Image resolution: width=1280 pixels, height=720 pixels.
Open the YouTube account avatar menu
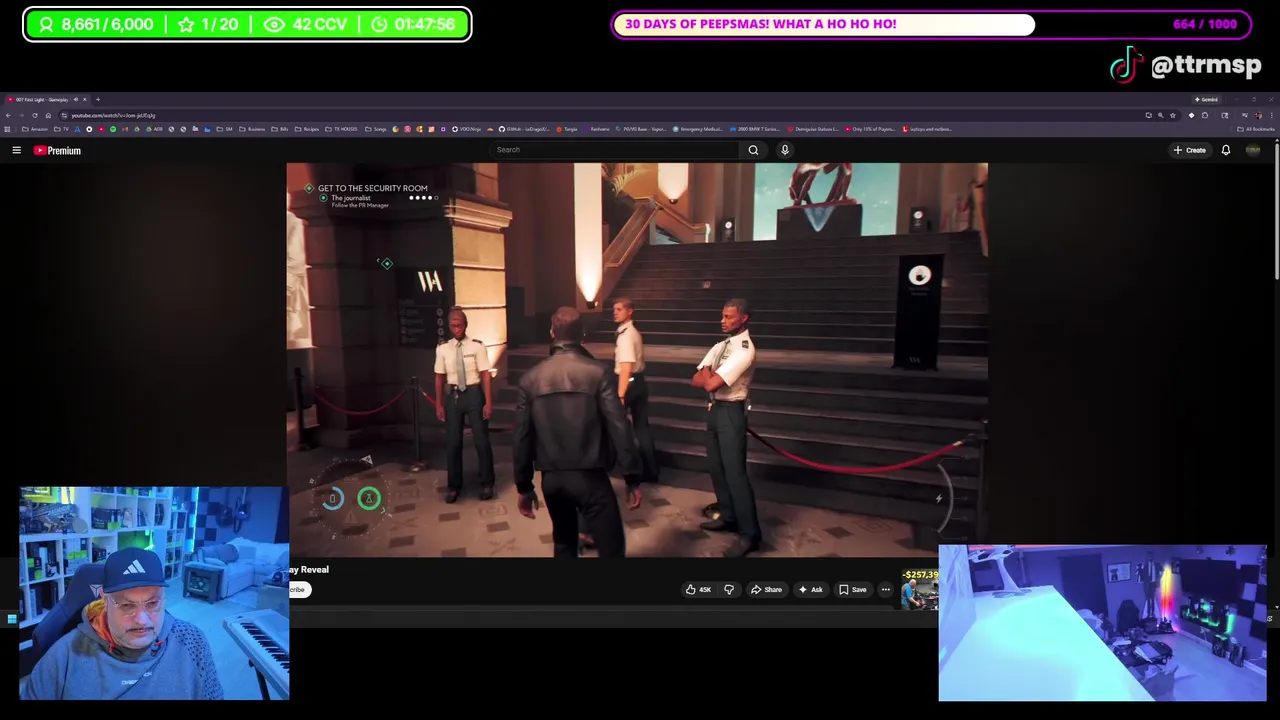pyautogui.click(x=1253, y=150)
